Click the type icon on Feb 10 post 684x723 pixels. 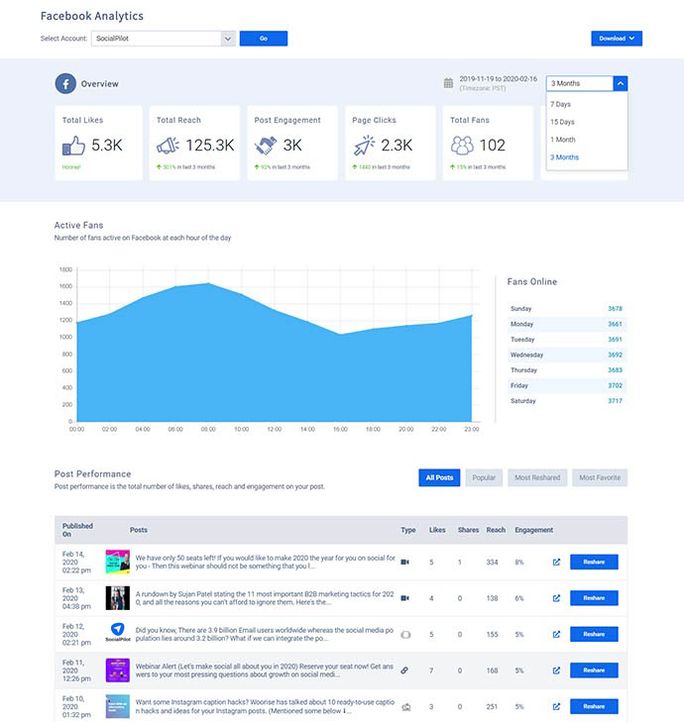pos(406,707)
